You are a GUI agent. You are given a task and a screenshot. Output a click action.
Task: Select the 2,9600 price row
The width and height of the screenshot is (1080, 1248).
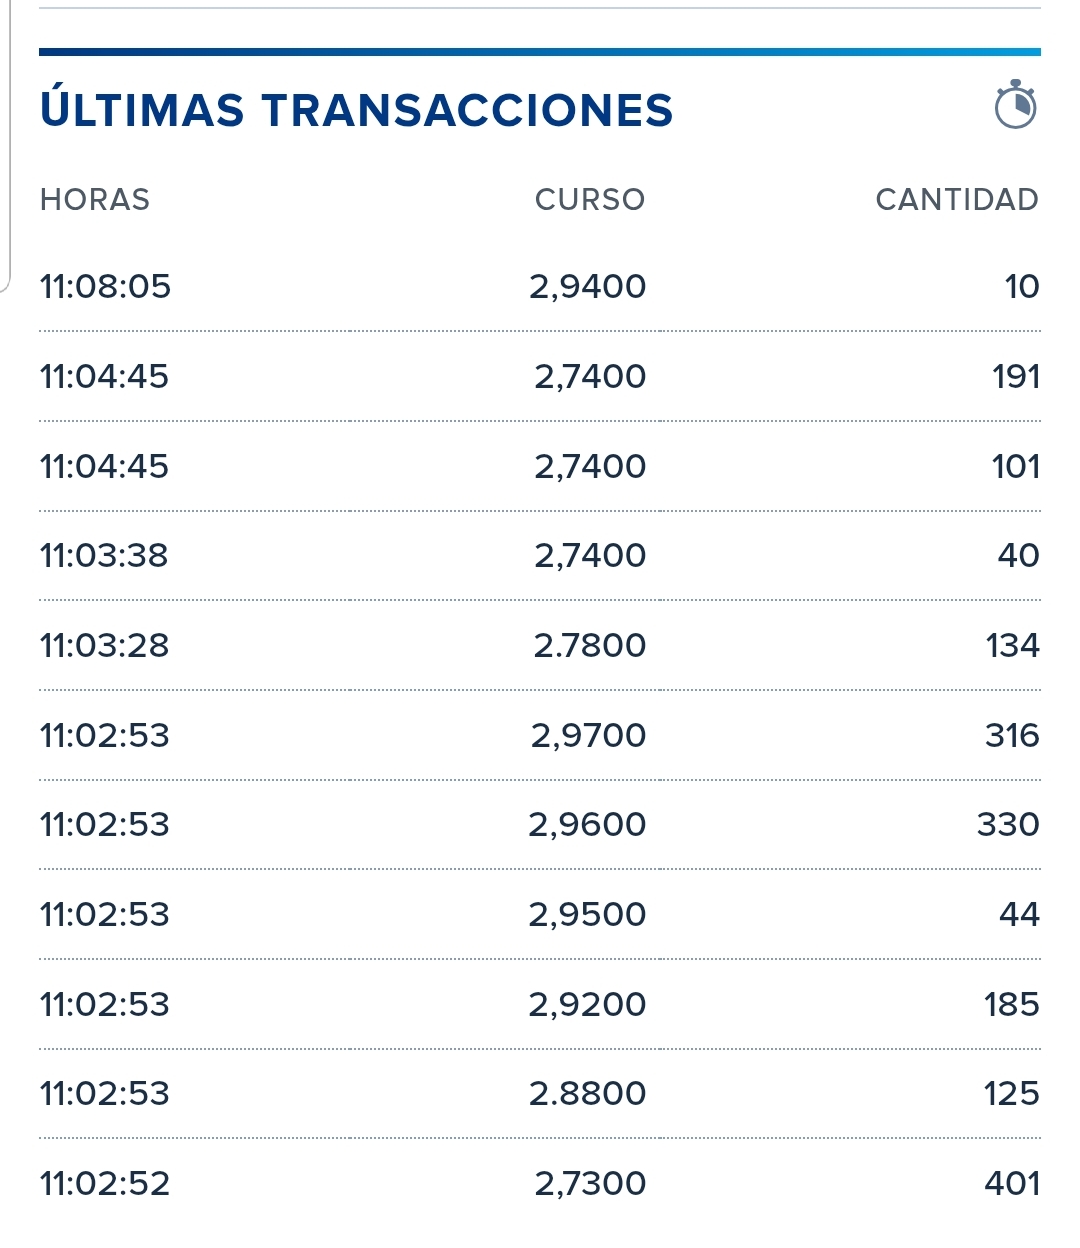pyautogui.click(x=540, y=825)
